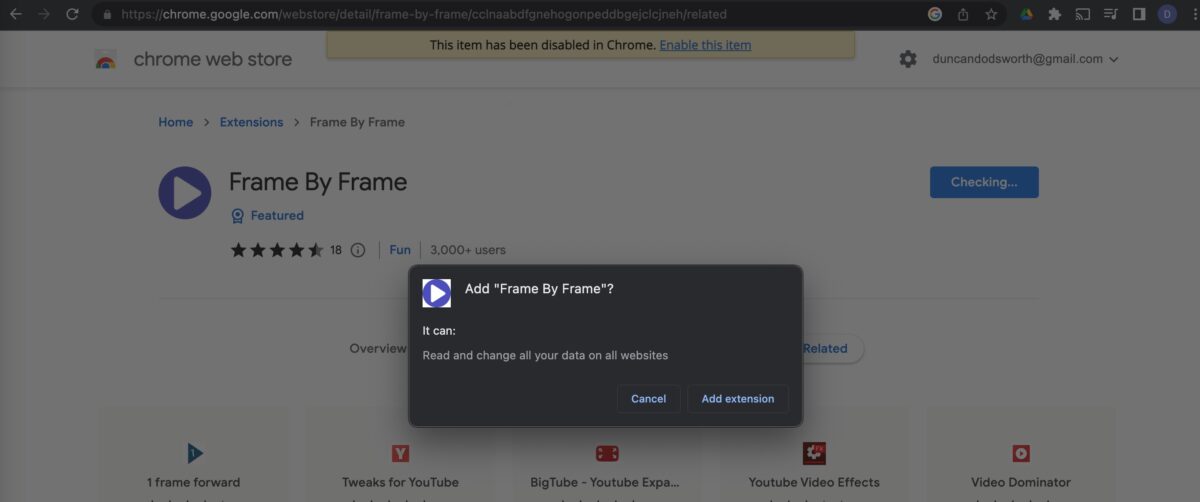Select the Related tab
Screen dimensions: 1200x502
(x=825, y=349)
